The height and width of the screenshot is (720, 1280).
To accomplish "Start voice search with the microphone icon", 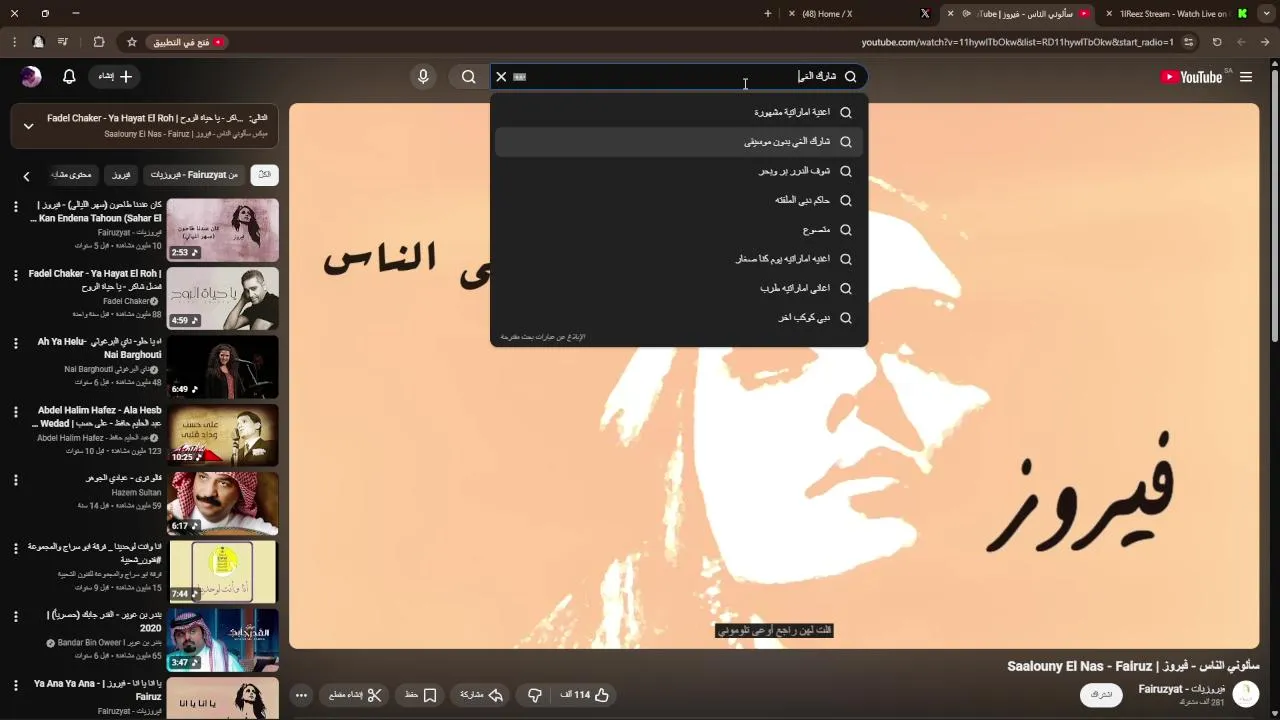I will [x=423, y=77].
